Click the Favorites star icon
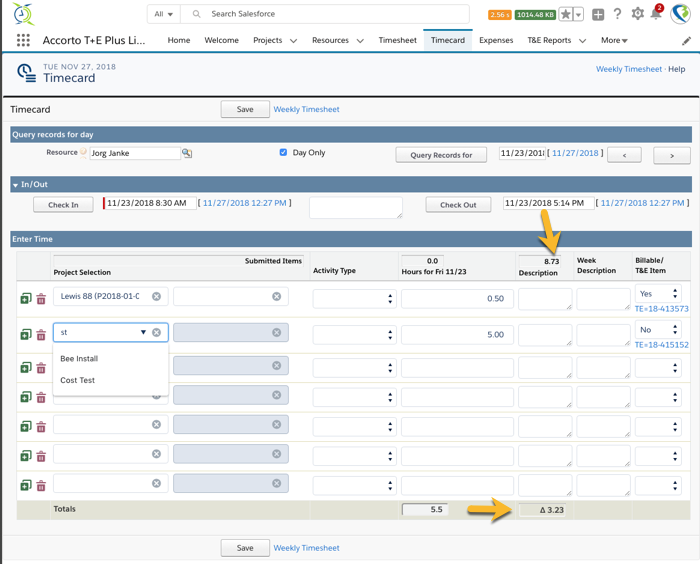The height and width of the screenshot is (564, 700). point(566,14)
